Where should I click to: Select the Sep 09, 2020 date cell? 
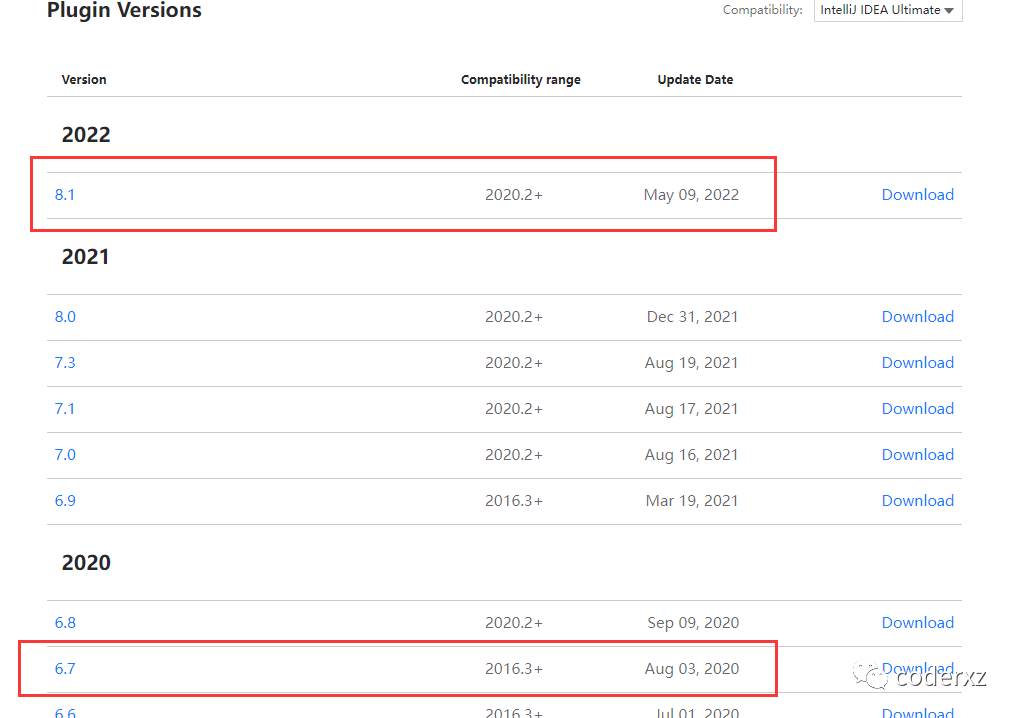click(x=693, y=623)
